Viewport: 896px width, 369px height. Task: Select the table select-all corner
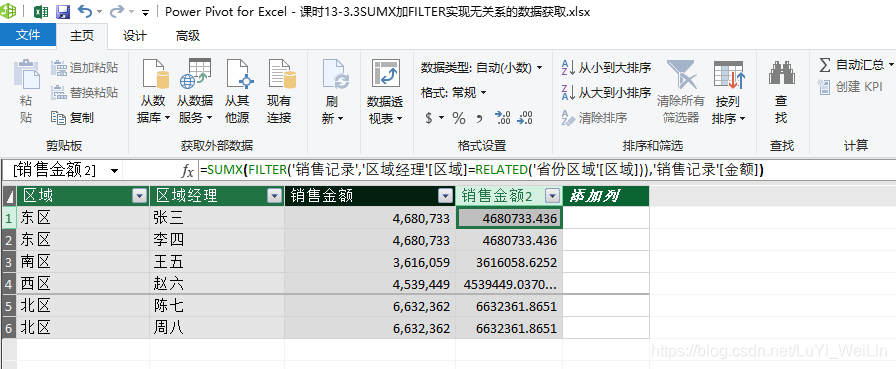click(9, 196)
